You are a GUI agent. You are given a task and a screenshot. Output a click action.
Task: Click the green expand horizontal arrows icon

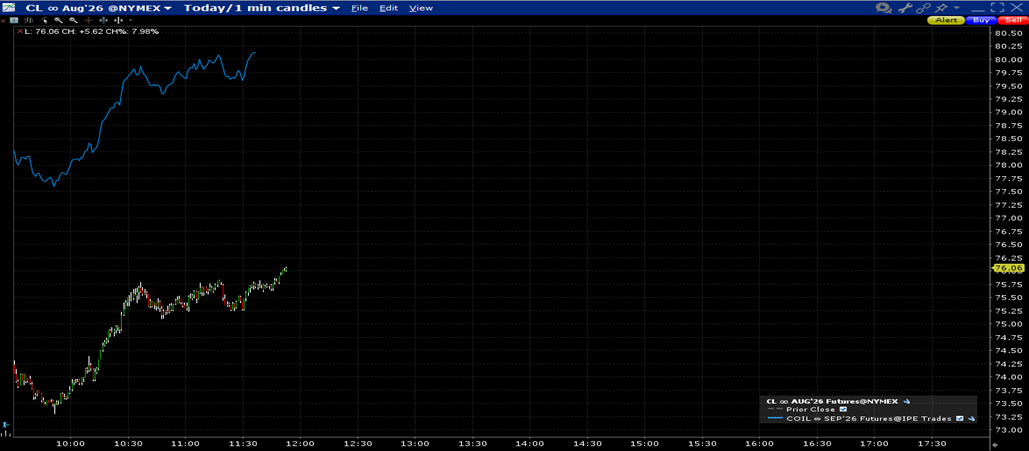point(104,20)
